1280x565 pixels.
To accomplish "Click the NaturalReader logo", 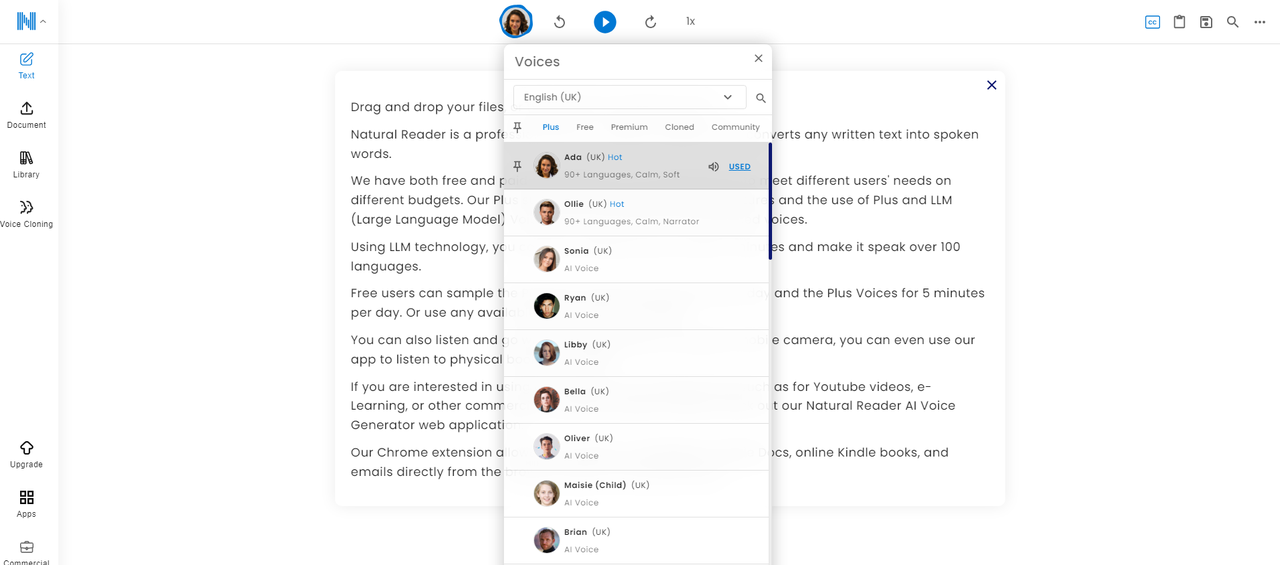I will (26, 21).
